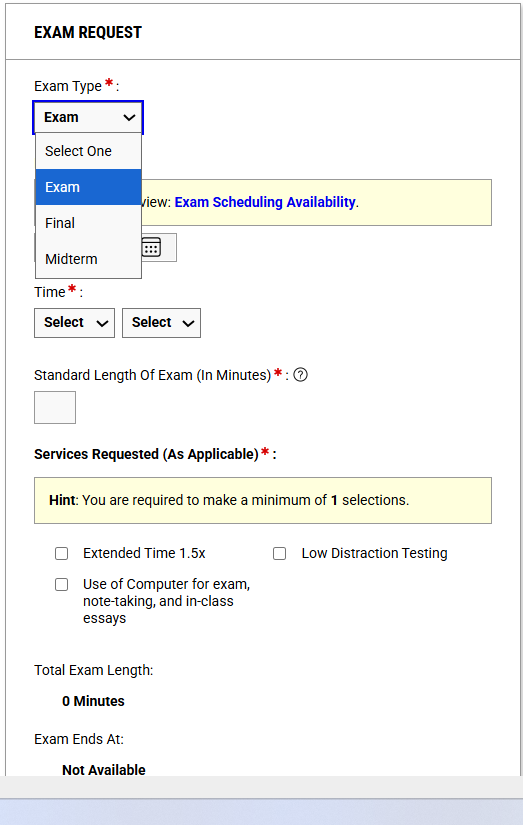523x825 pixels.
Task: Open the Exam Type dropdown showing Exam
Action: point(88,117)
